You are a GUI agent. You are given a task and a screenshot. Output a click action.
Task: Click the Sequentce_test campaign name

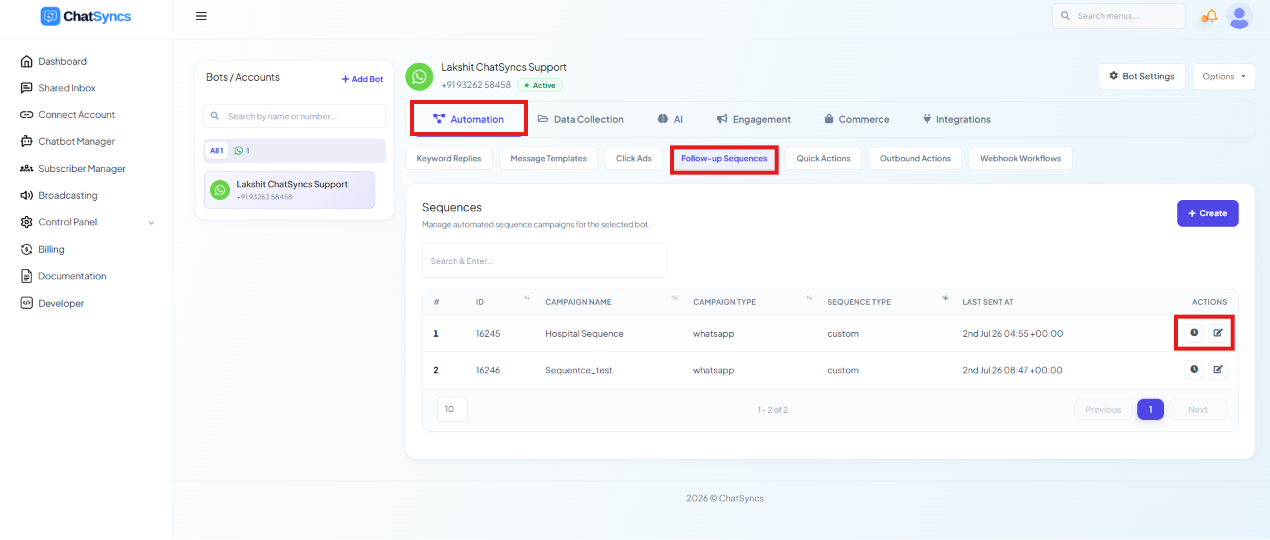578,370
